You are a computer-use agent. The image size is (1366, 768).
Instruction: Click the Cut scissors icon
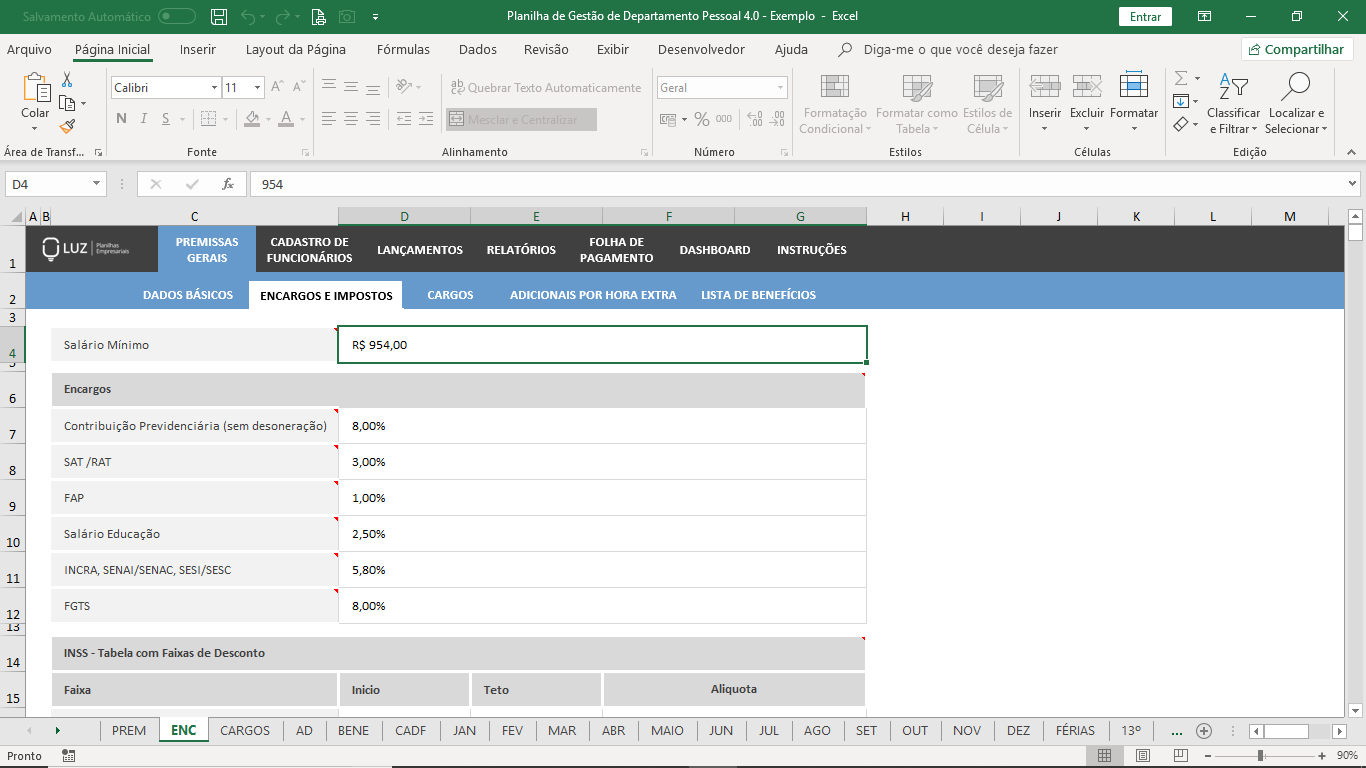pos(67,80)
